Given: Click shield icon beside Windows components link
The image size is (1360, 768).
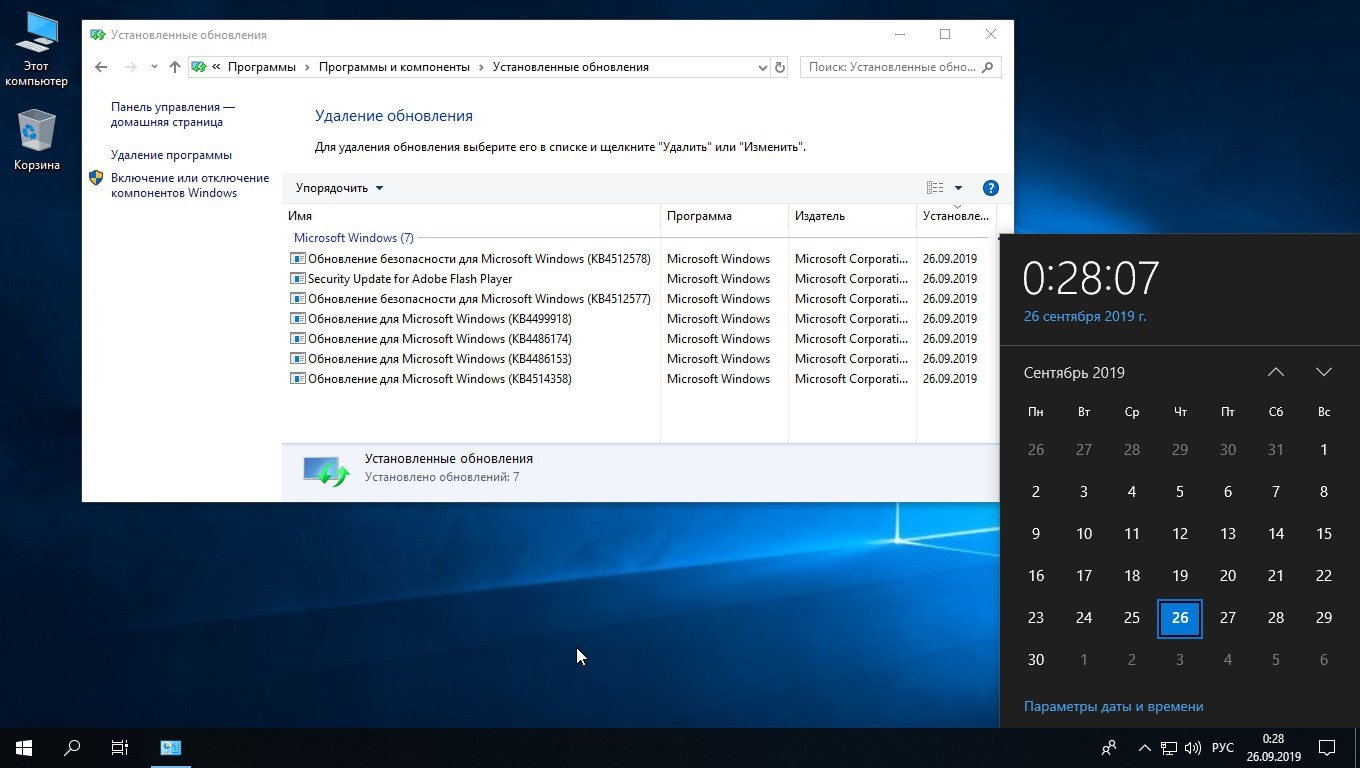Looking at the screenshot, I should tap(96, 178).
